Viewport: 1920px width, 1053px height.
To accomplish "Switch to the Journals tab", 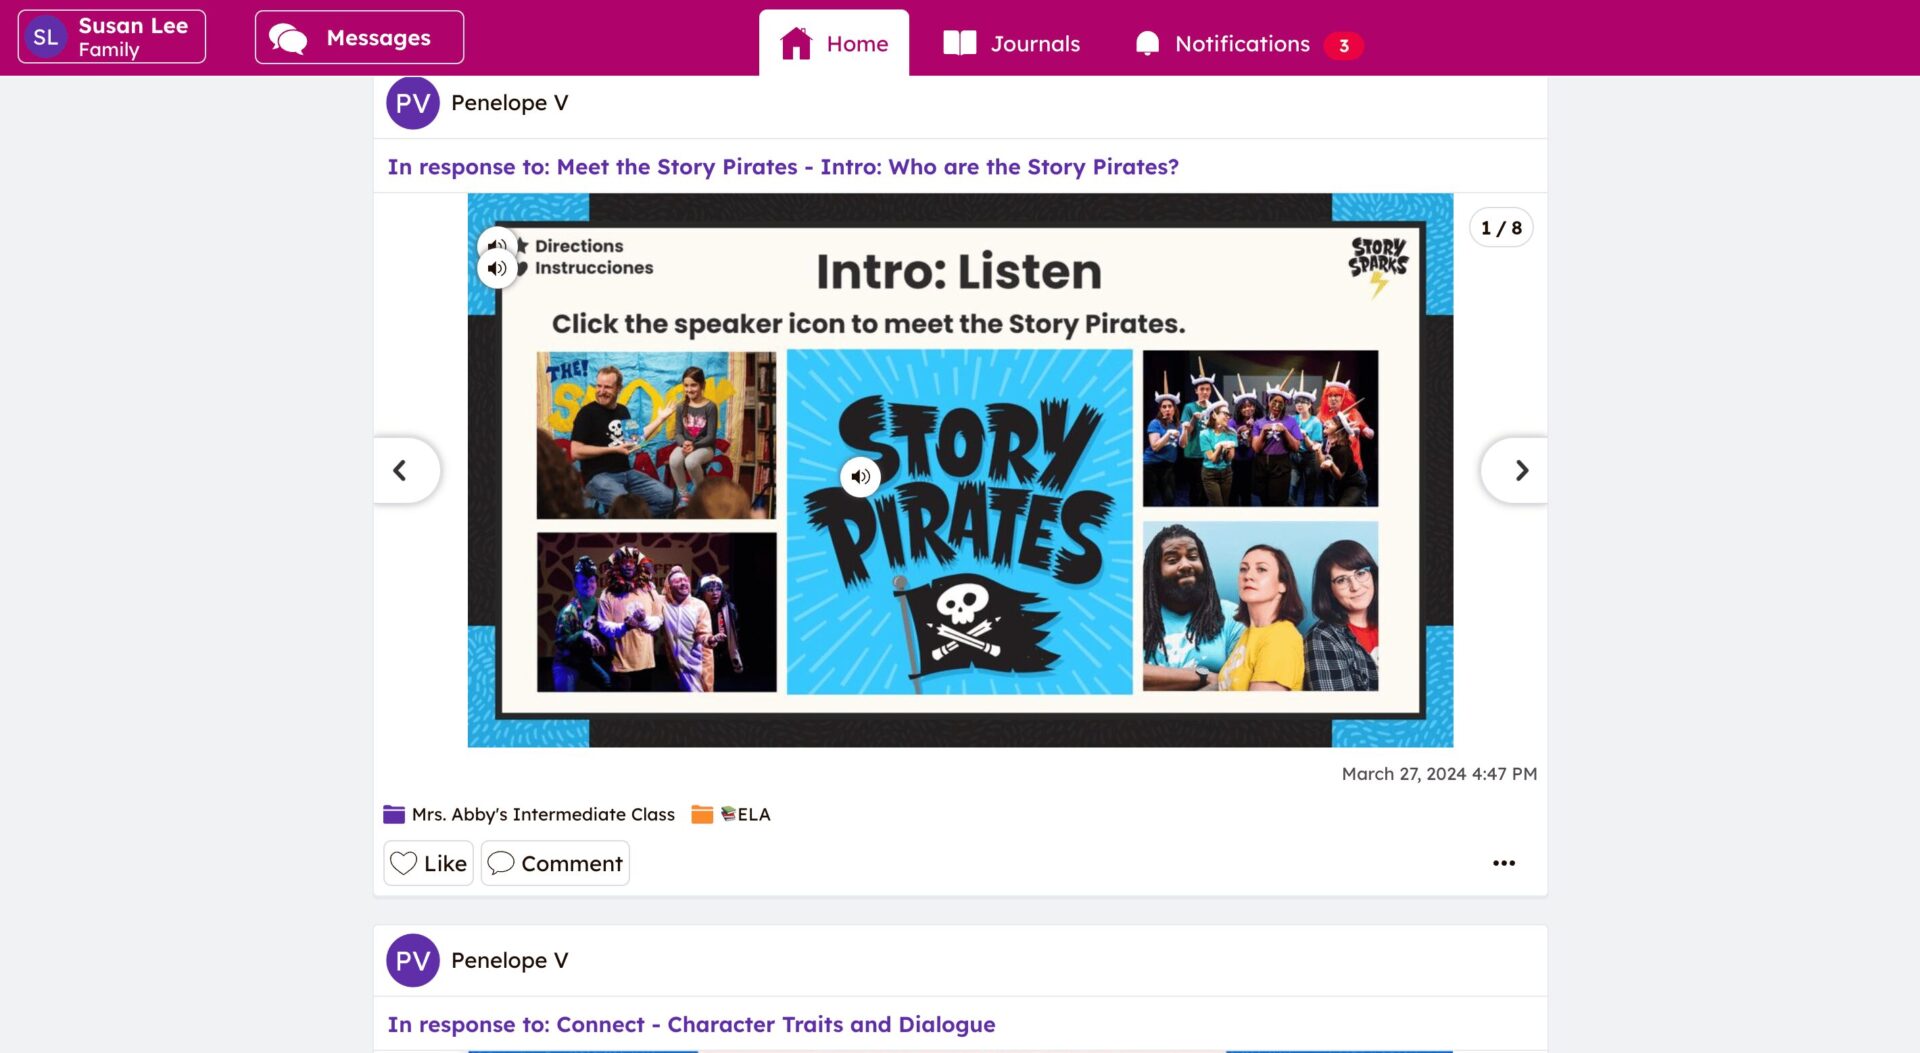I will tap(1011, 43).
